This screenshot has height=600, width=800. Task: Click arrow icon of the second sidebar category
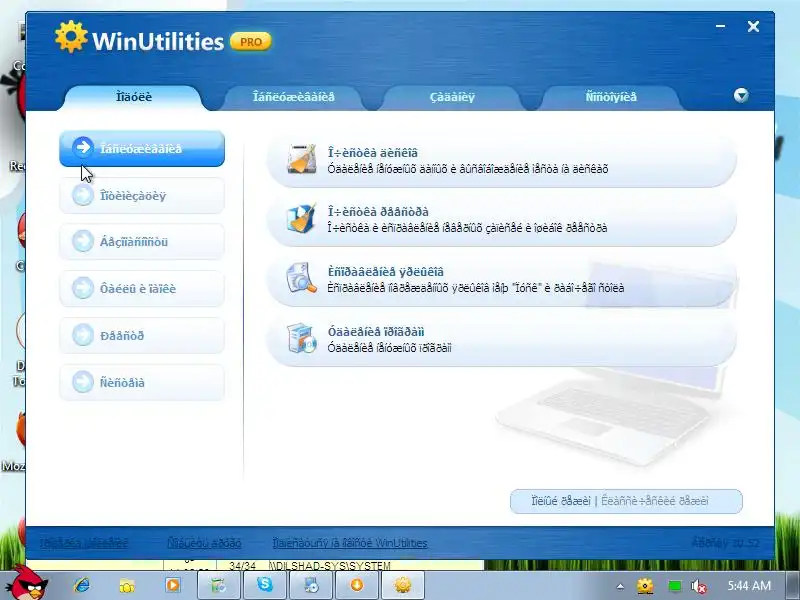83,195
